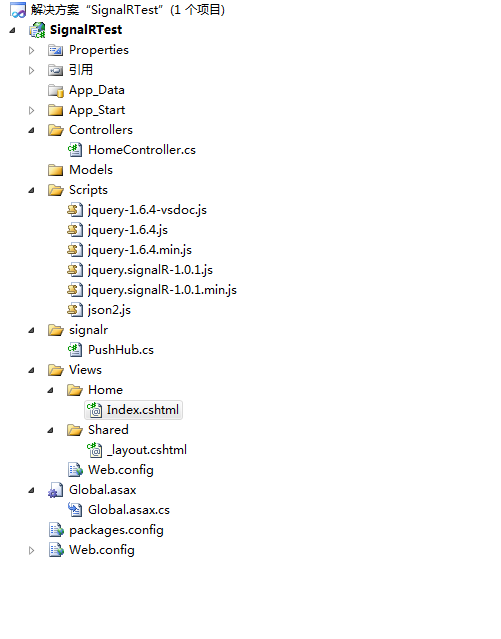Select the App_Data folder name
This screenshot has height=639, width=501.
tap(97, 90)
